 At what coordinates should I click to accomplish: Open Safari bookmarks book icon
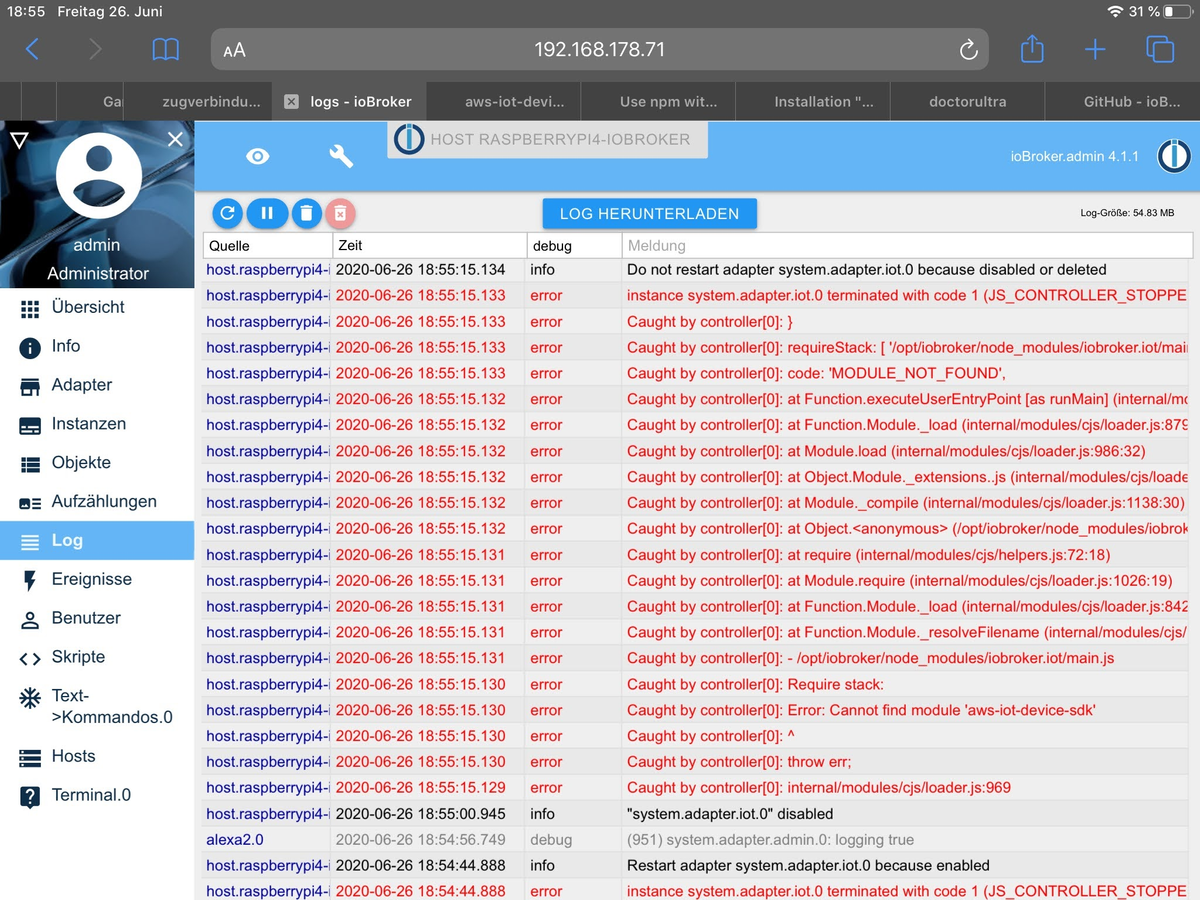pyautogui.click(x=165, y=49)
